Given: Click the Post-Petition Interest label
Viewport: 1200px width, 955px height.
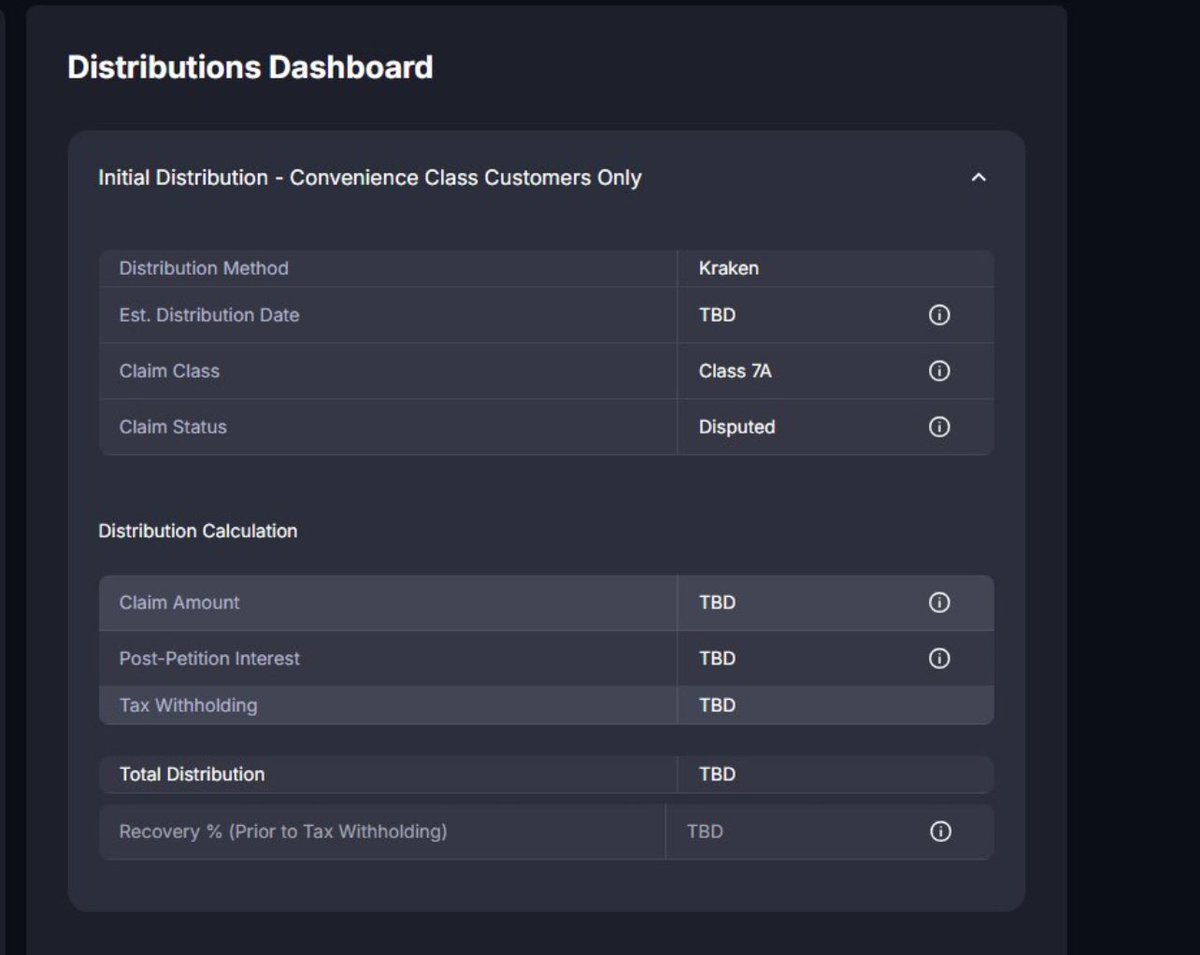Looking at the screenshot, I should (210, 659).
